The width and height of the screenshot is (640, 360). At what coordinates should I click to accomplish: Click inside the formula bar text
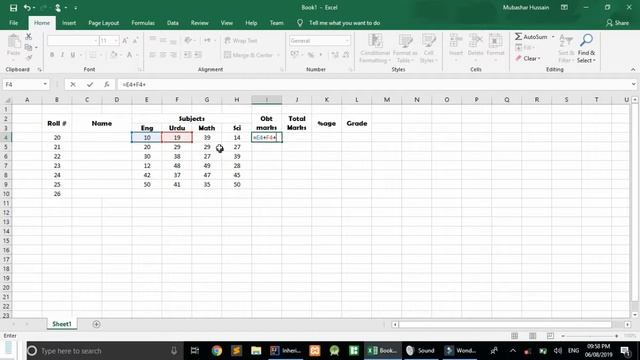[x=134, y=84]
